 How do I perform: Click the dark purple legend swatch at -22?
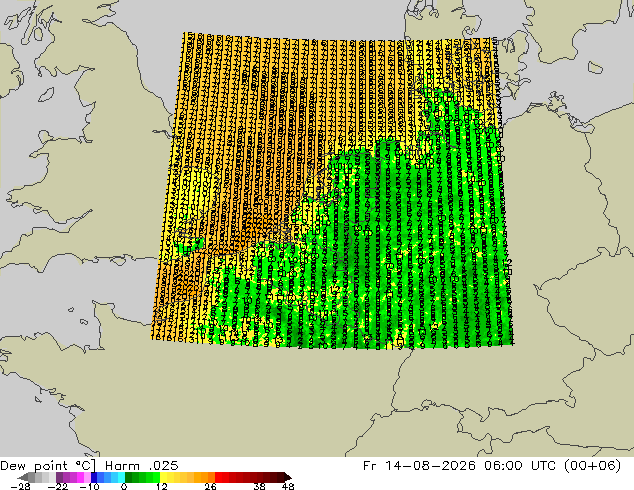[x=59, y=477]
